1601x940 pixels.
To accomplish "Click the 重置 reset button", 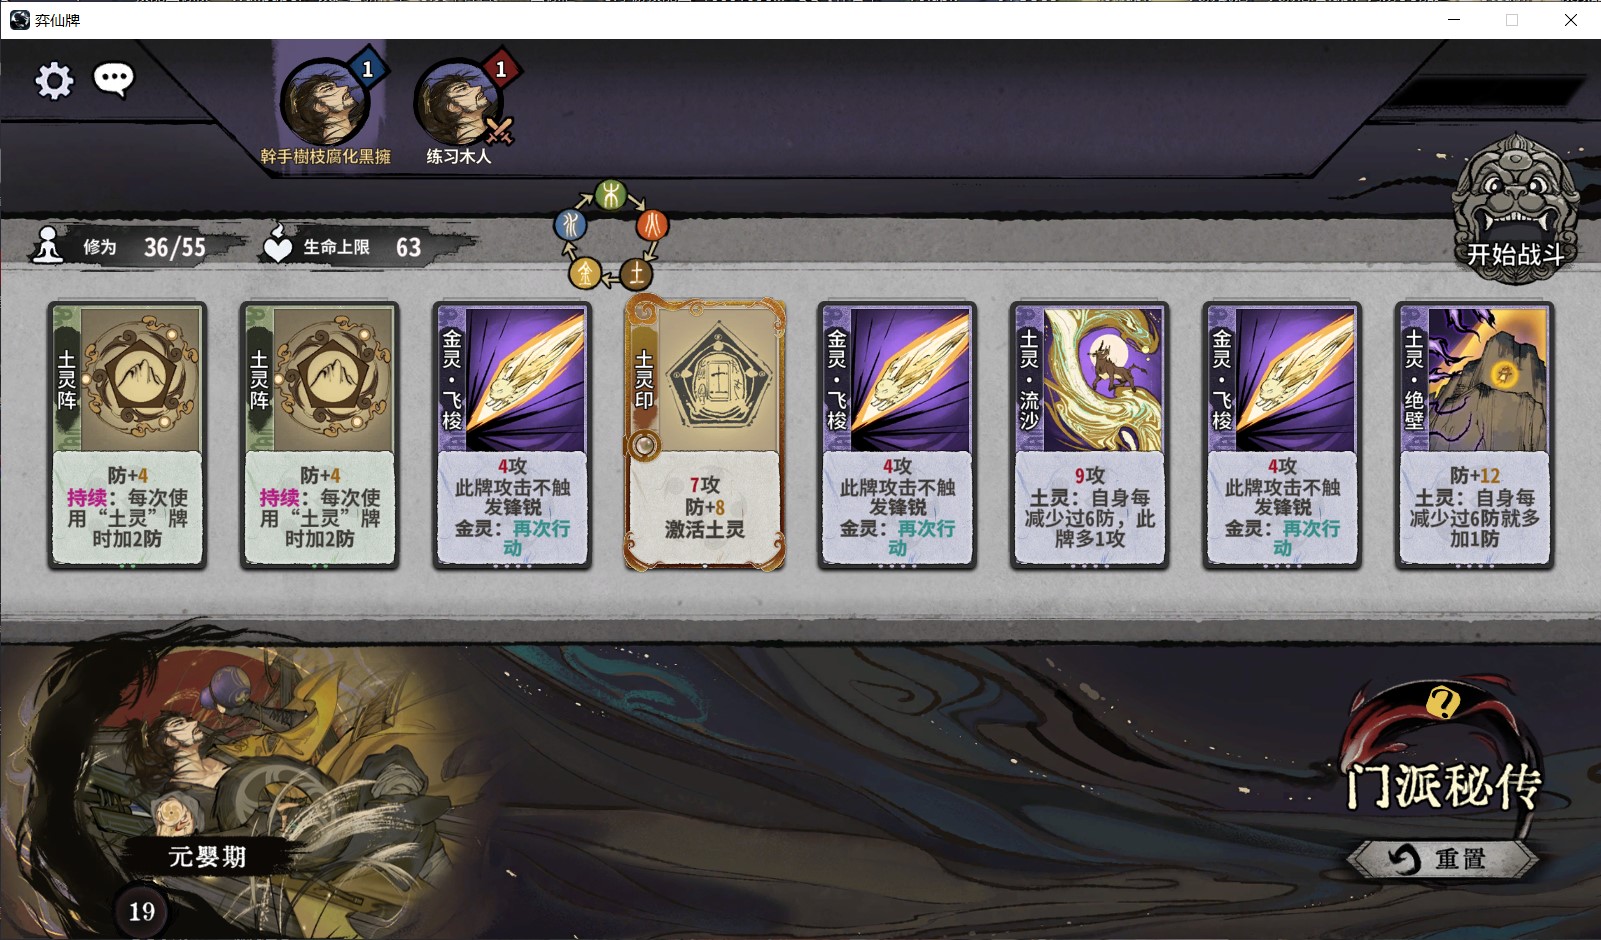I will click(x=1443, y=859).
